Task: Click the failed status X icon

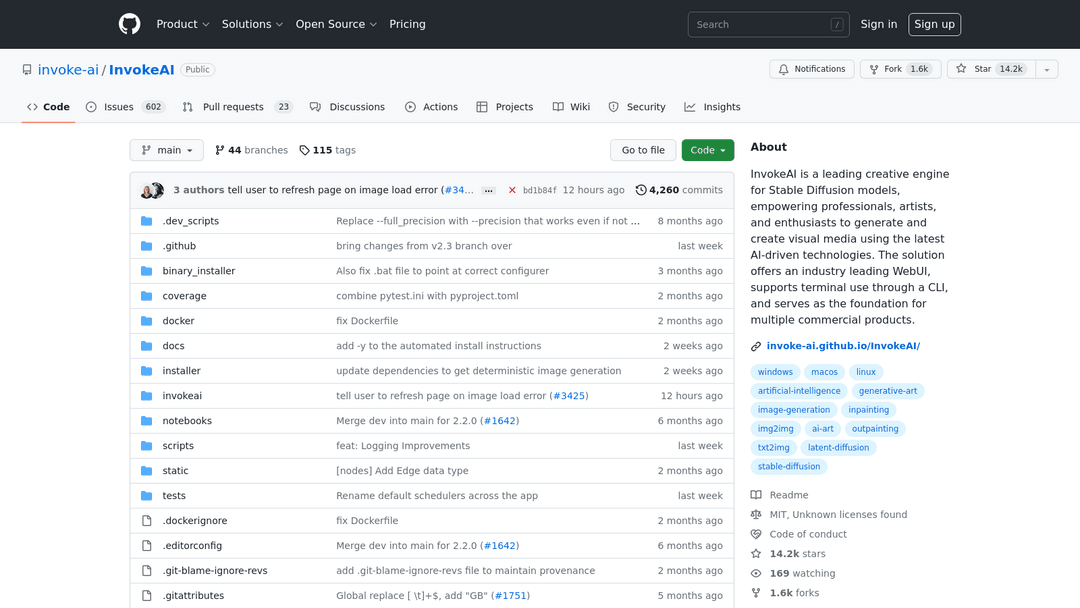Action: 512,190
